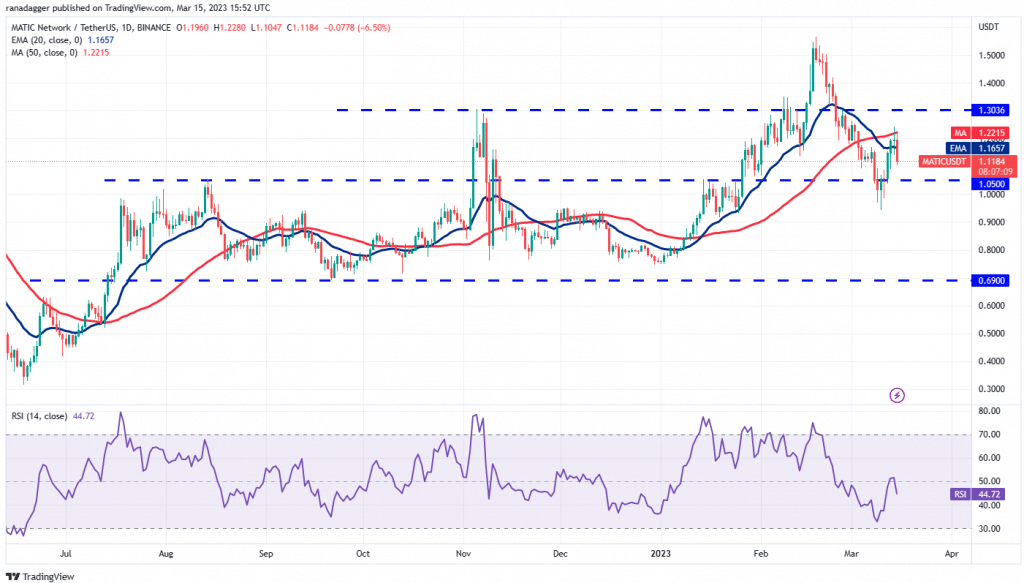Image resolution: width=1024 pixels, height=583 pixels.
Task: Click the Dec label on time axis
Action: click(560, 554)
